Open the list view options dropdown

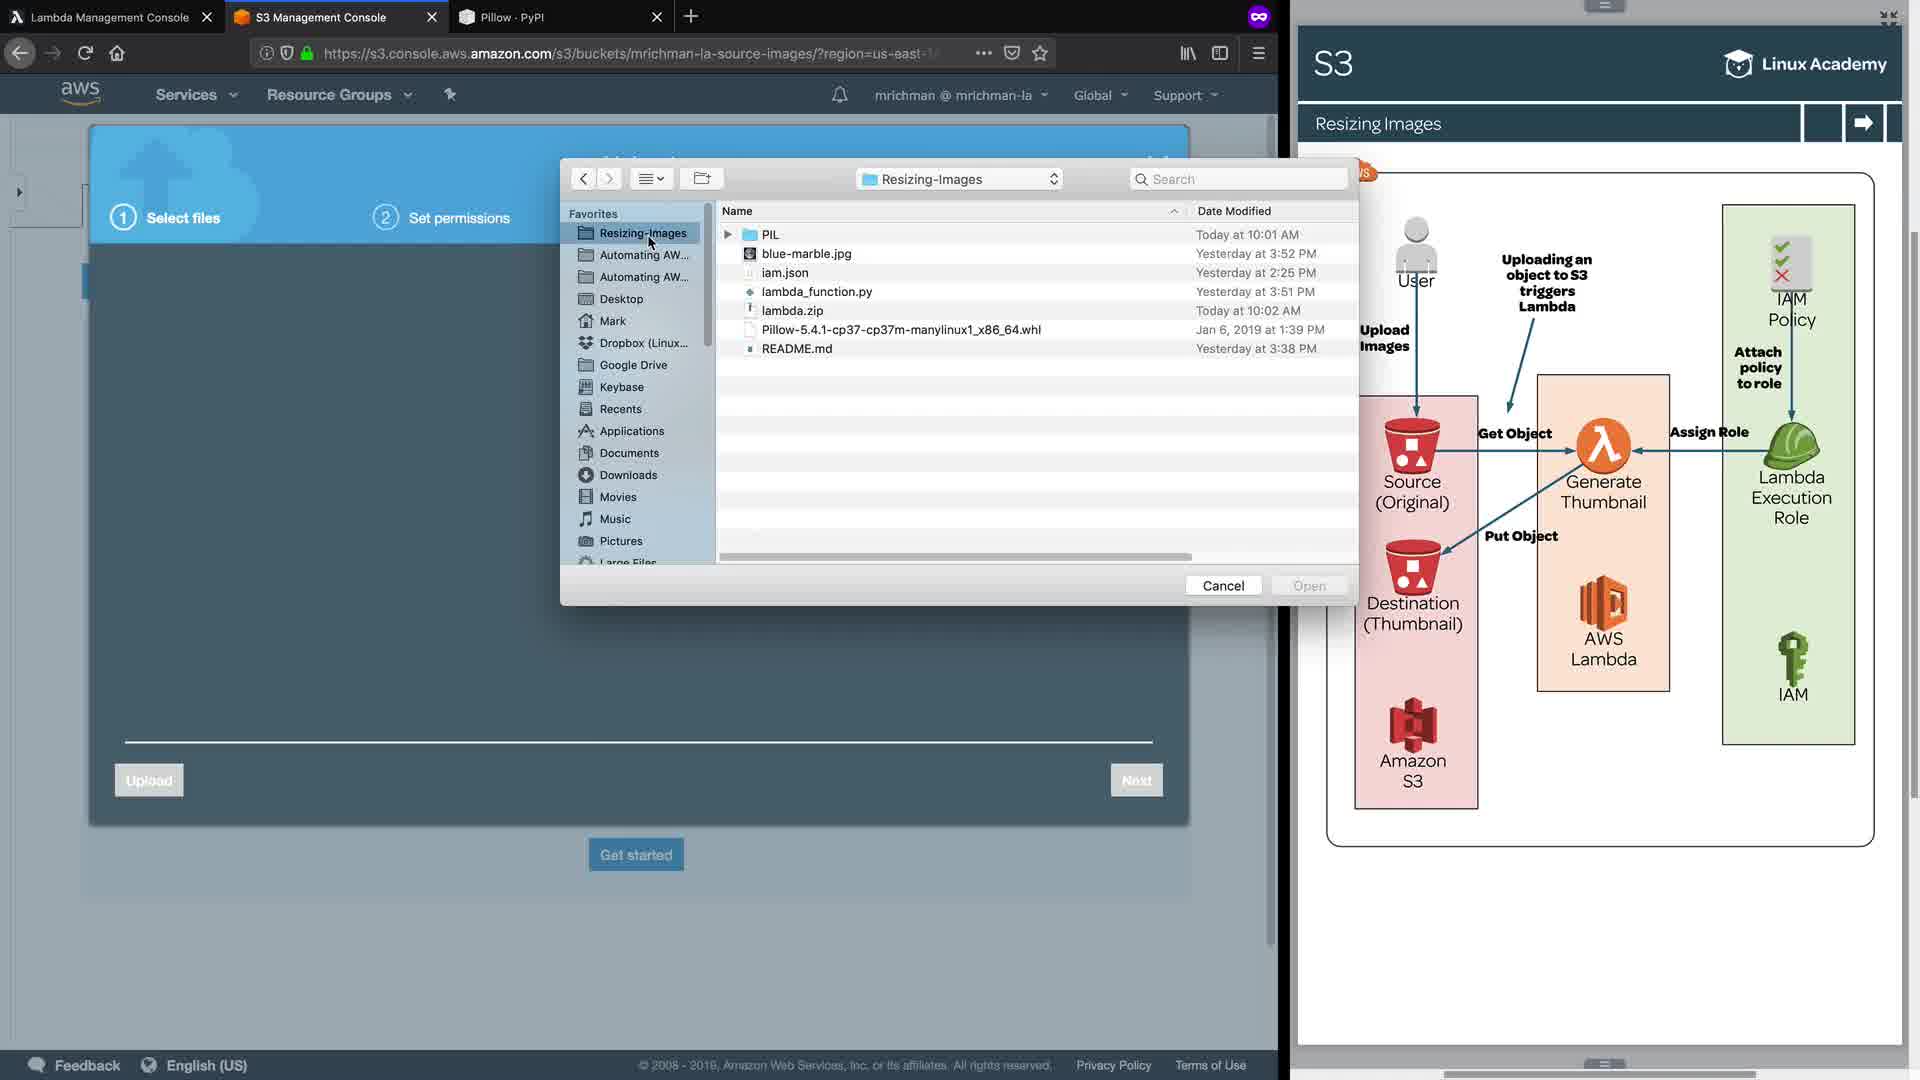(651, 179)
